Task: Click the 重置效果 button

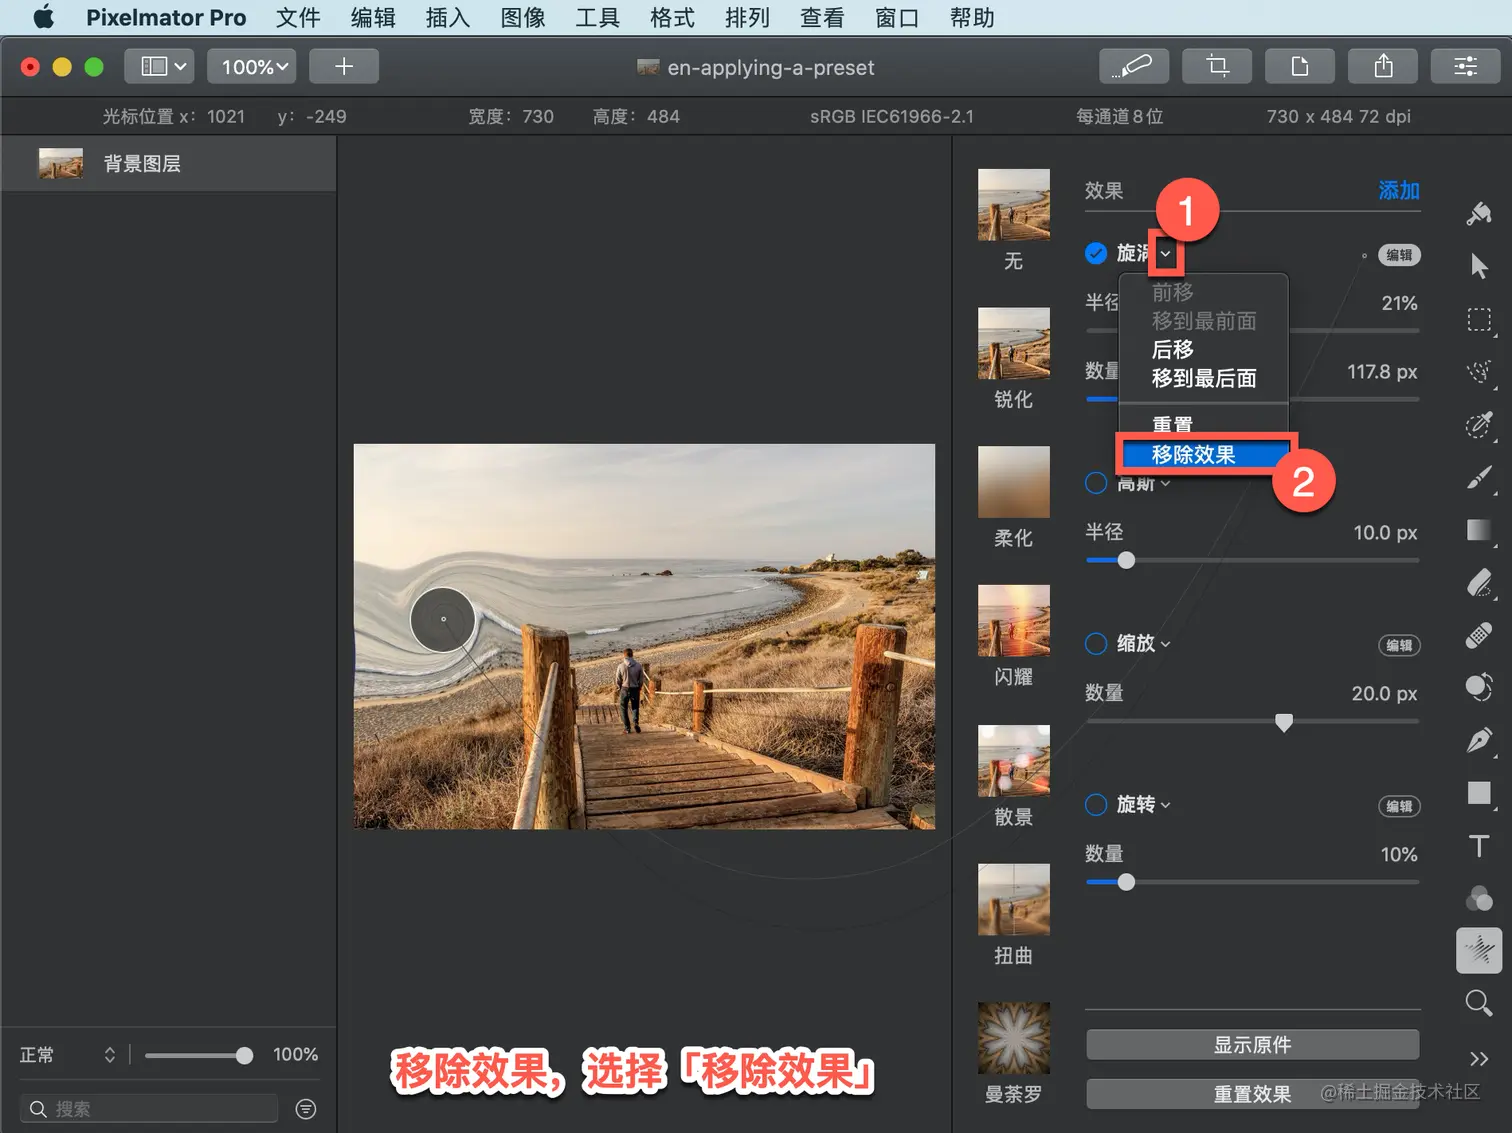Action: pos(1252,1094)
